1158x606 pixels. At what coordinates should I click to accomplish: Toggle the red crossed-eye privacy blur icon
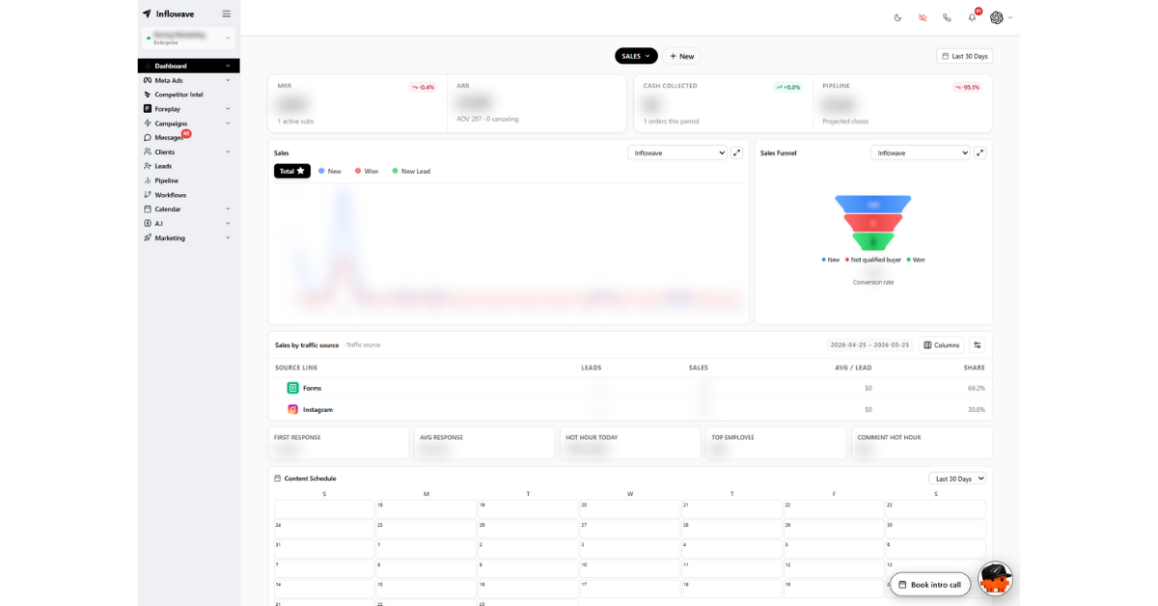(x=922, y=18)
